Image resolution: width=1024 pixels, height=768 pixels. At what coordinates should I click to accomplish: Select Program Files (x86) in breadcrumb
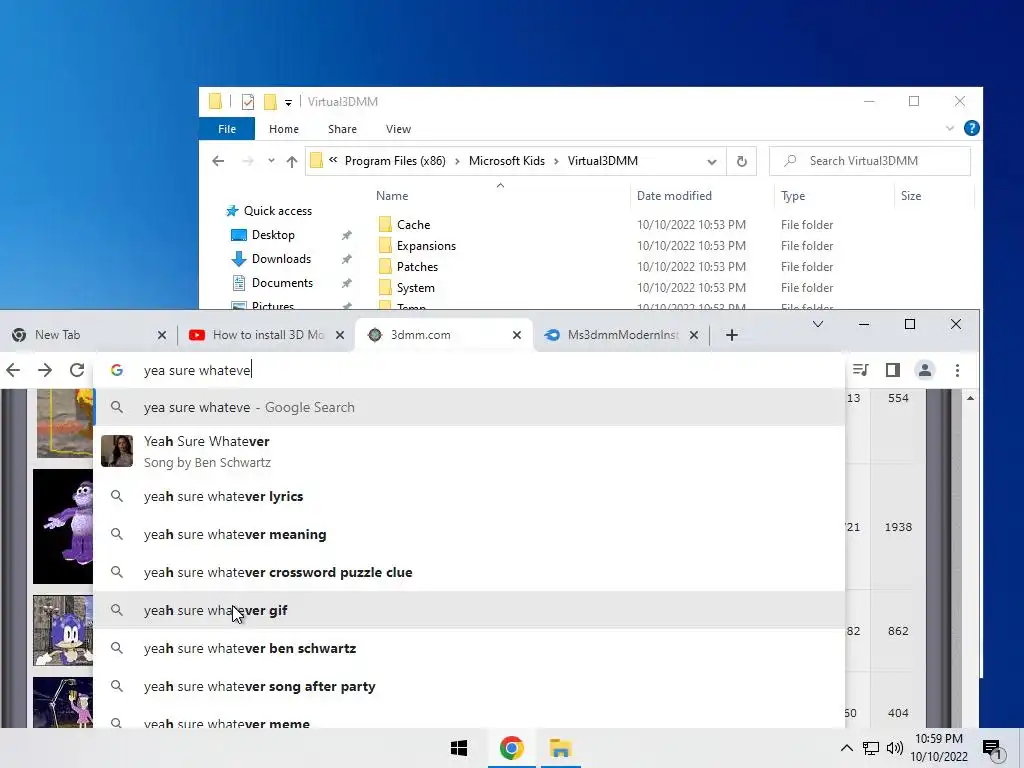[x=395, y=161]
